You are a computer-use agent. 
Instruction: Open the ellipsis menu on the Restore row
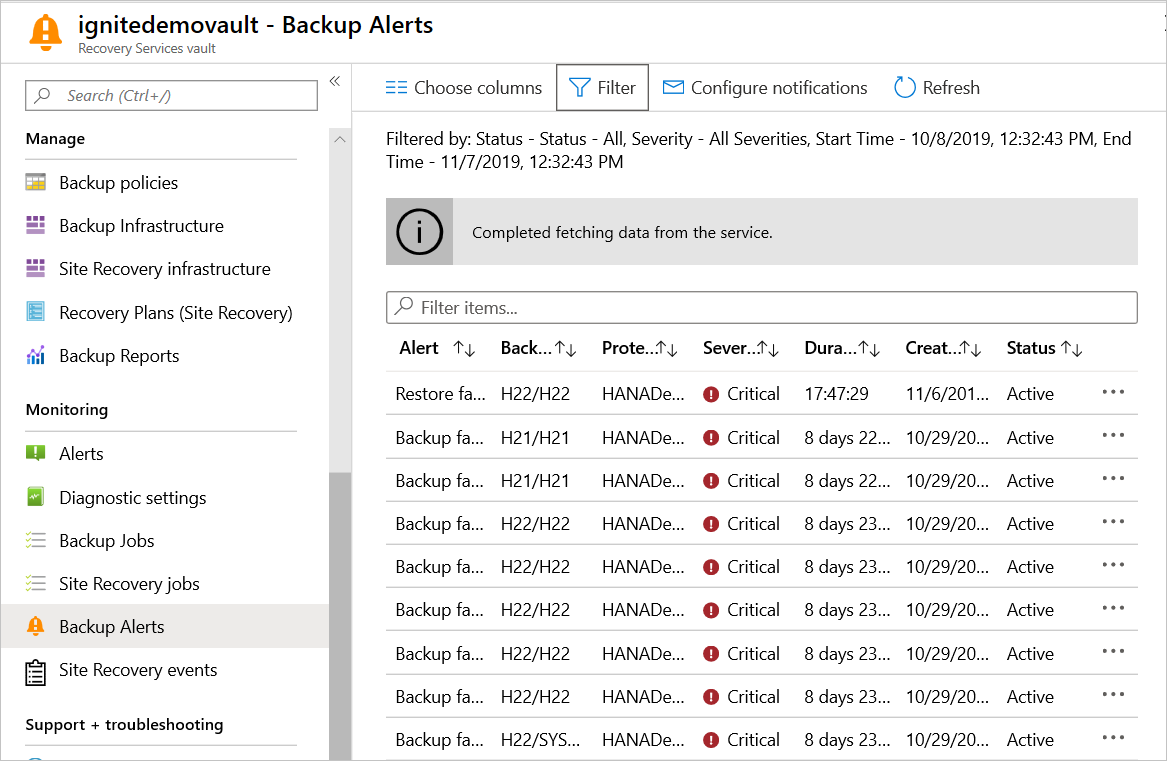(x=1113, y=393)
